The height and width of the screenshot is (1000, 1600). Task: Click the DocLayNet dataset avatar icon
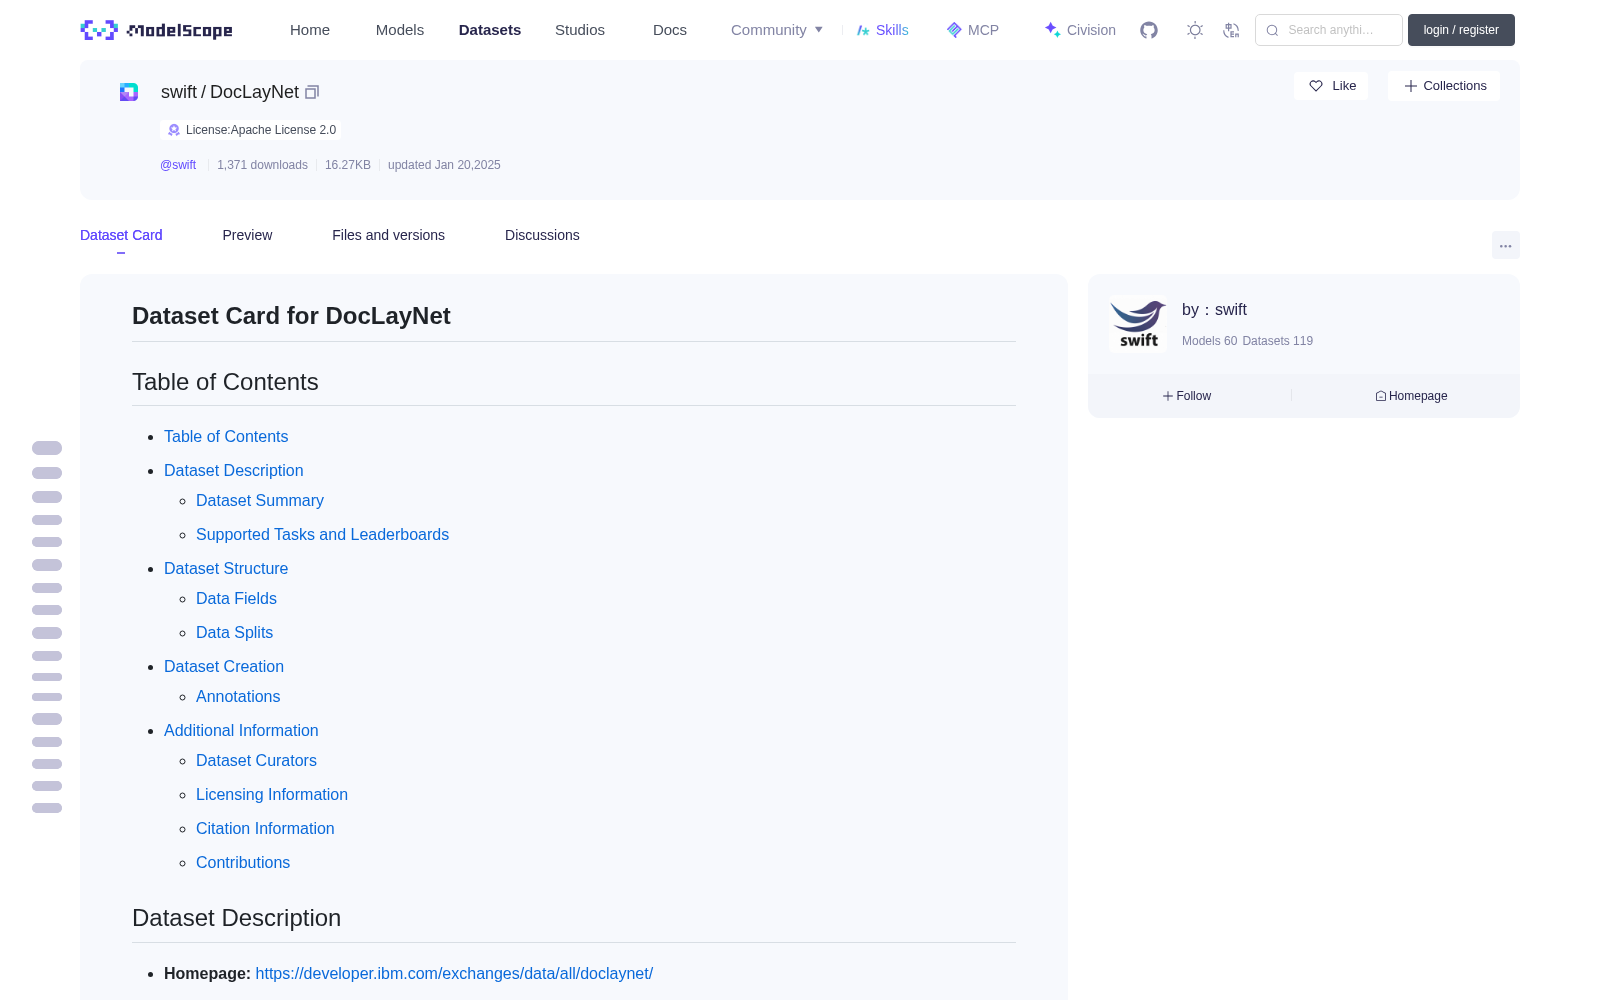coord(129,92)
